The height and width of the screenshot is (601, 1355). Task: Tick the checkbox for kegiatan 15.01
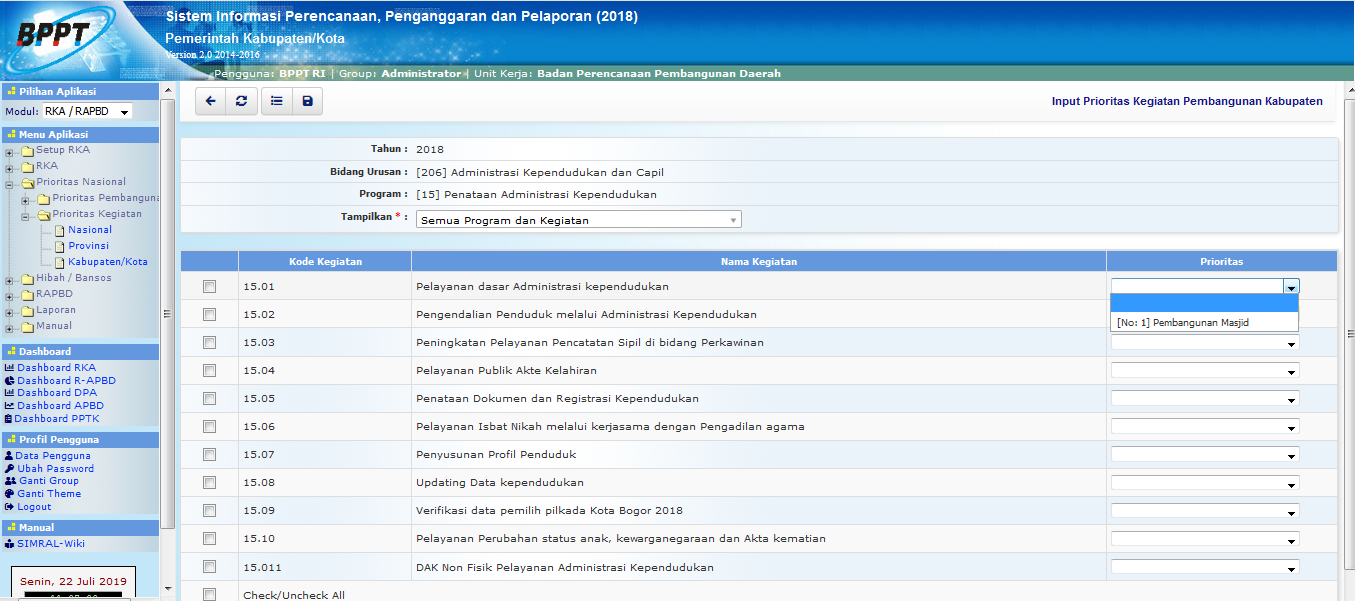click(209, 287)
